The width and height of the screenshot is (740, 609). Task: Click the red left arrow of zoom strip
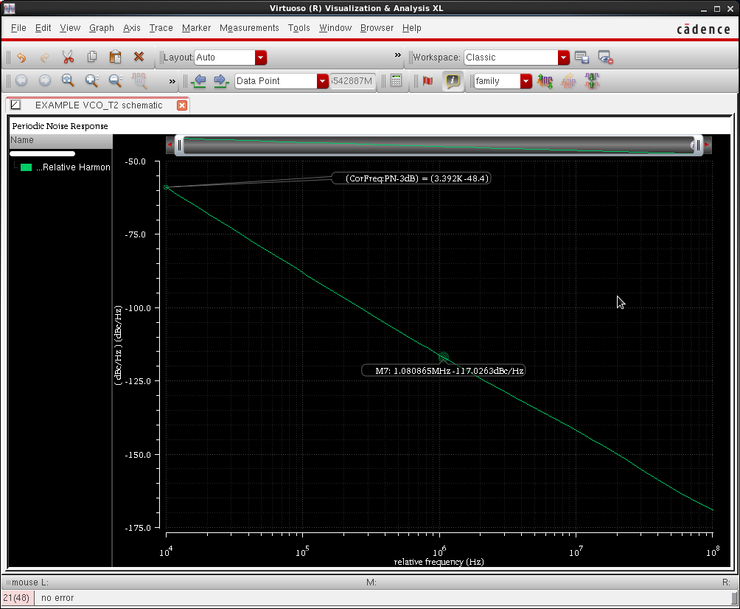tap(170, 145)
